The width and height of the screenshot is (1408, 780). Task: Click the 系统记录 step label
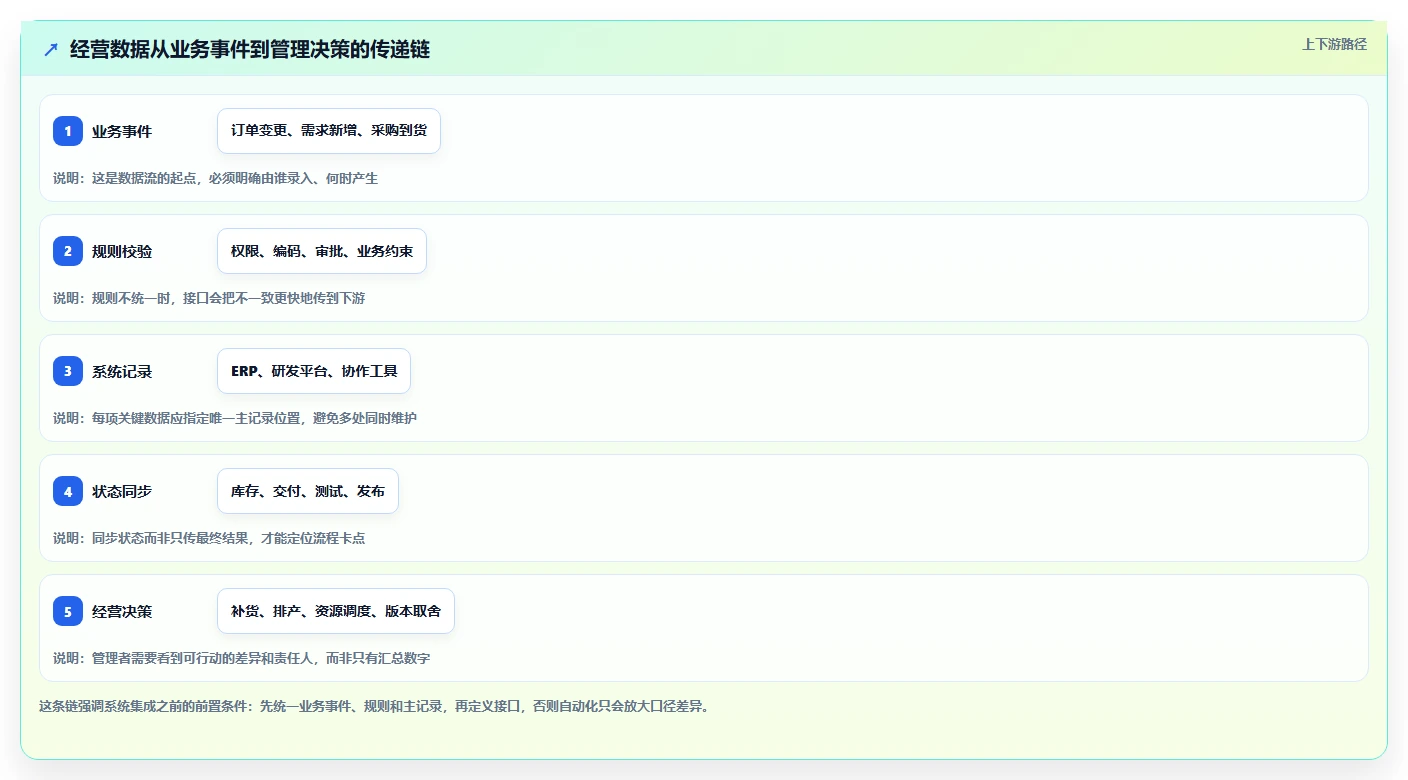(x=122, y=371)
